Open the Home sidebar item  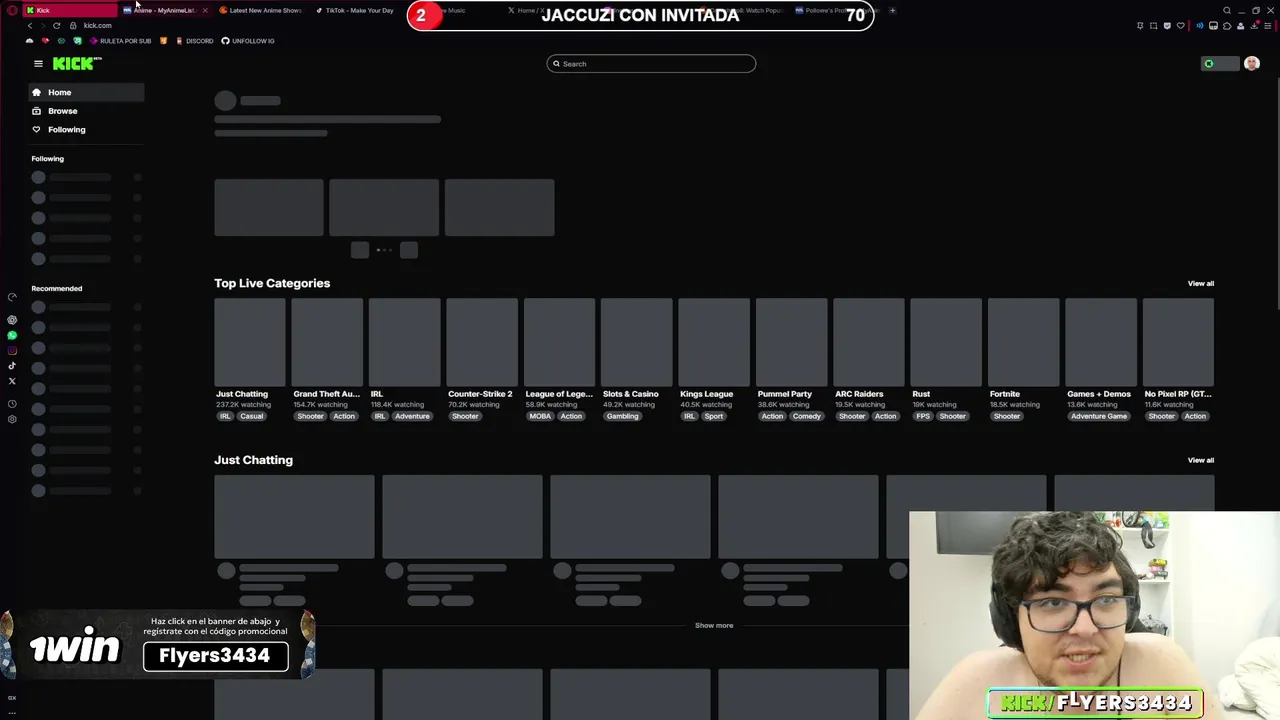86,92
